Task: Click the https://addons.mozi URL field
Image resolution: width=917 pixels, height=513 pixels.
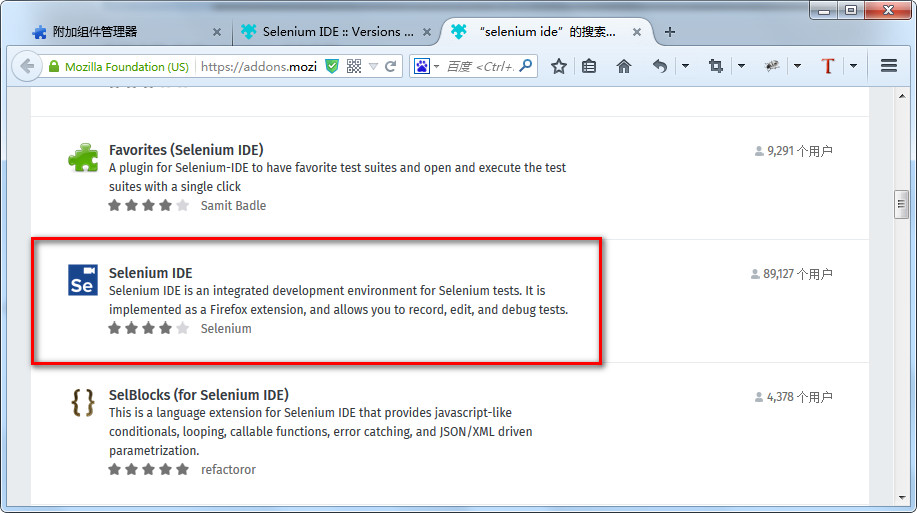Action: click(258, 67)
